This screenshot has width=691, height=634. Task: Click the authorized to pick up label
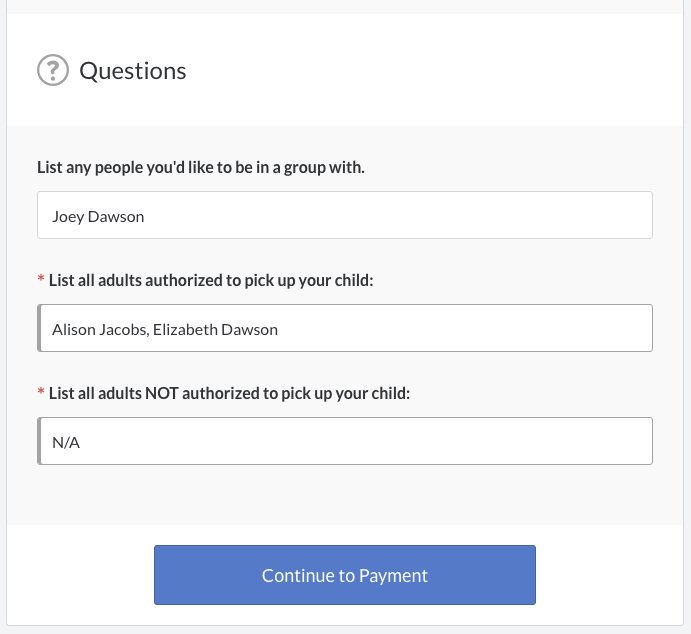click(211, 280)
